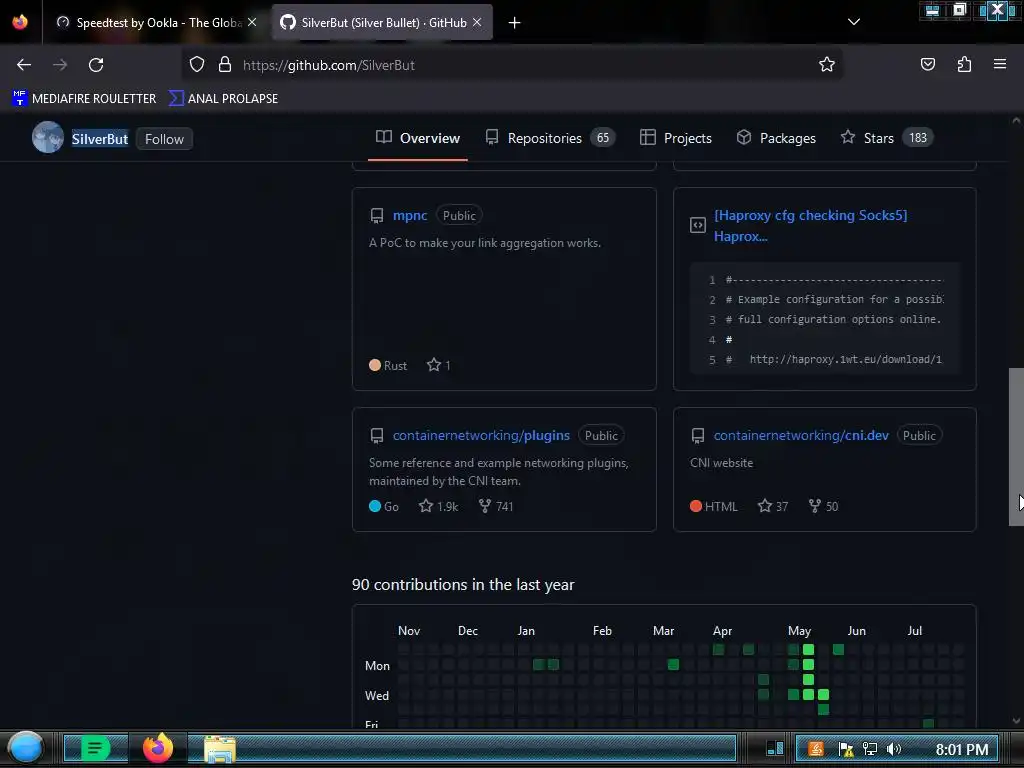
Task: Click the text "A PoC to make your link aggregation works."
Action: click(485, 243)
